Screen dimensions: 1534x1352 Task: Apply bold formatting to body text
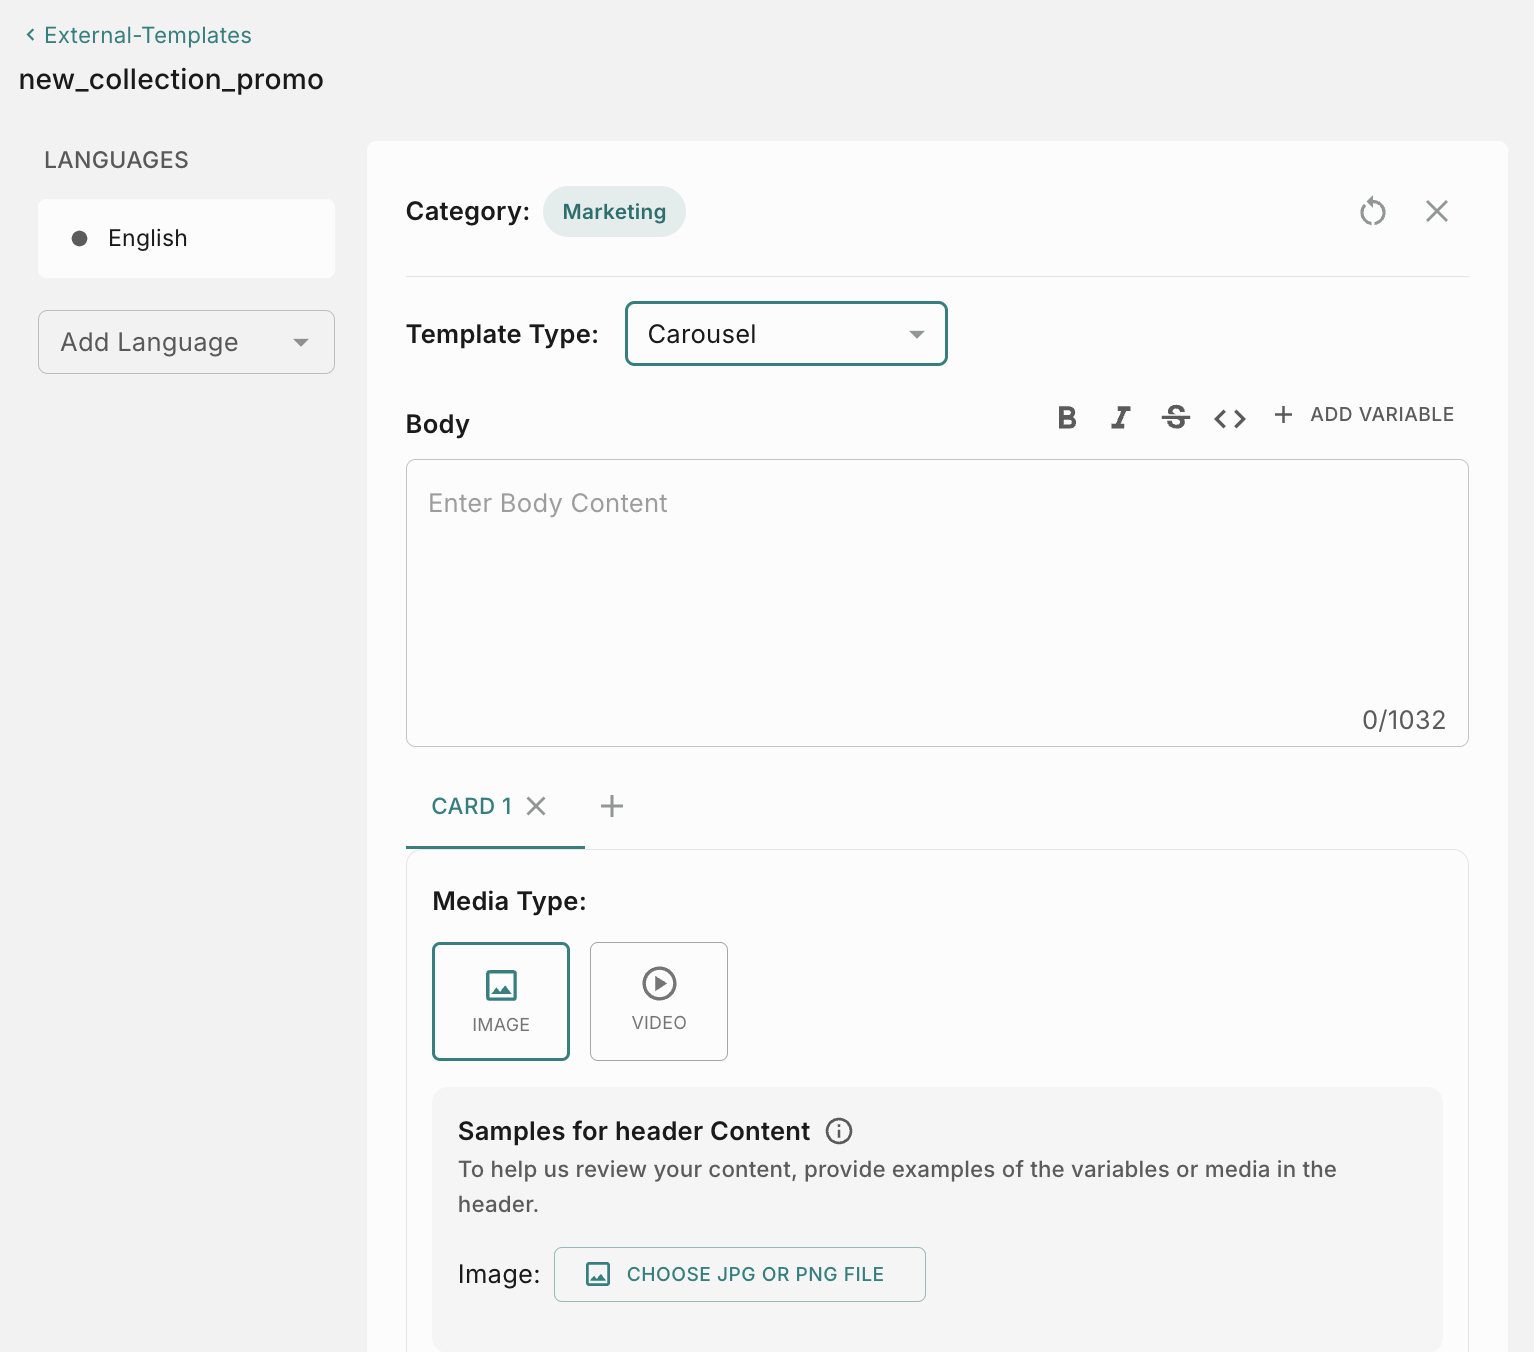(1067, 417)
